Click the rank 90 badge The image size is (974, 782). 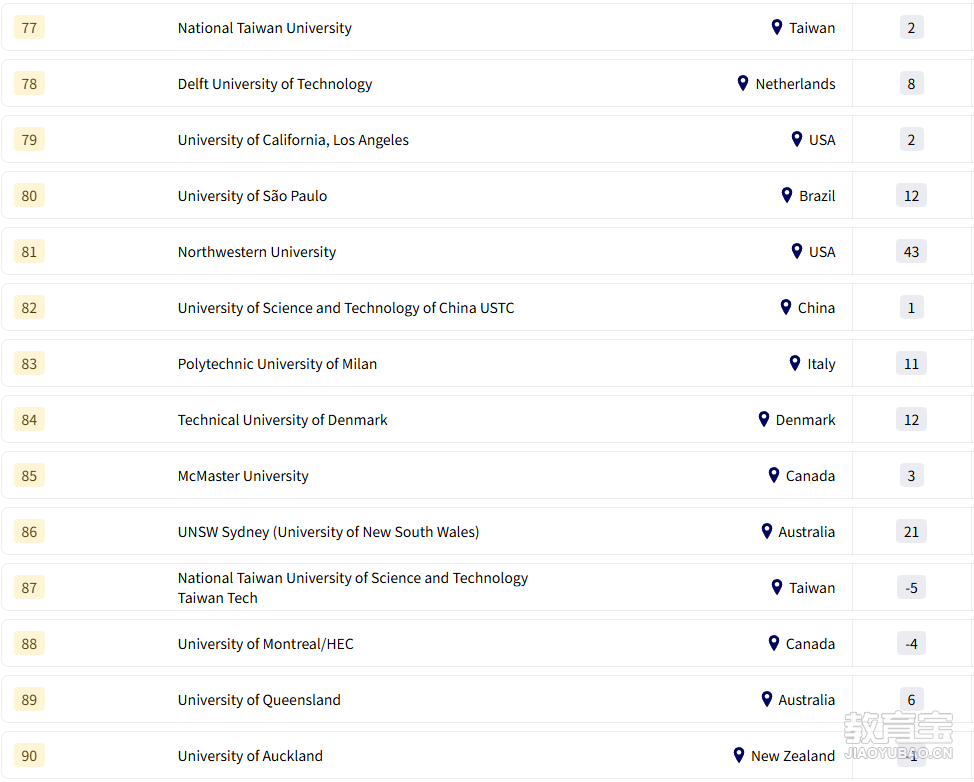29,756
